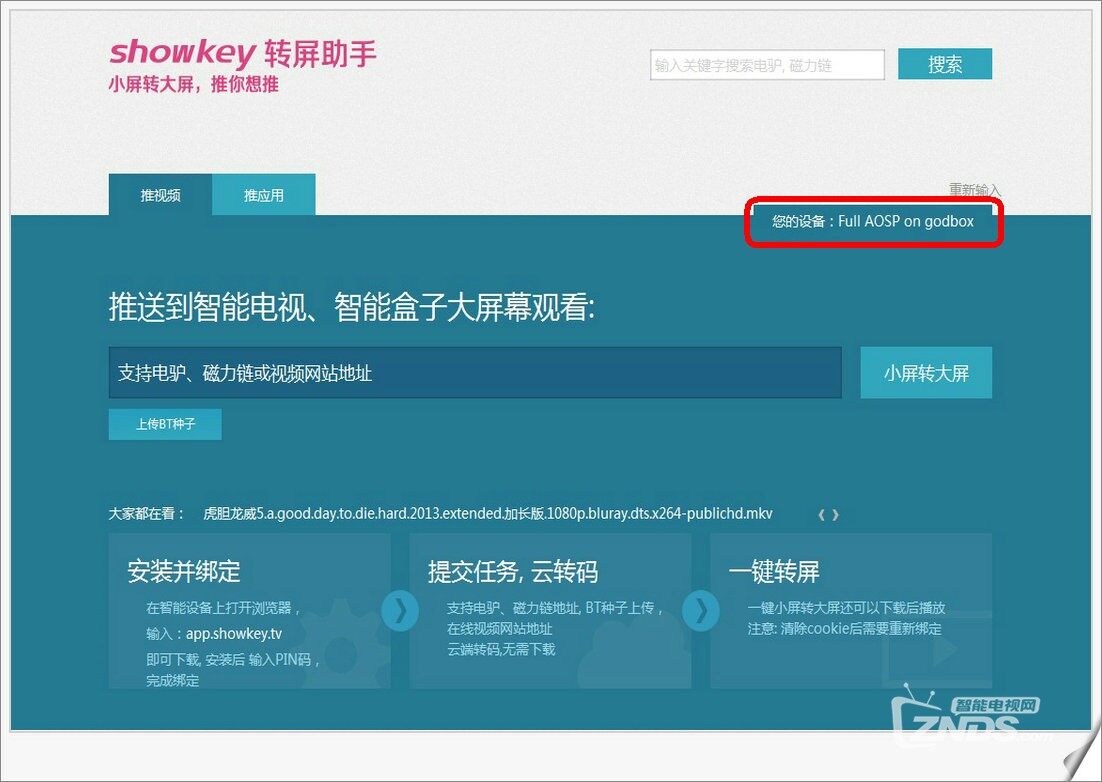The width and height of the screenshot is (1102, 782).
Task: Click the chevron icon after 云转码 card
Action: tap(701, 611)
